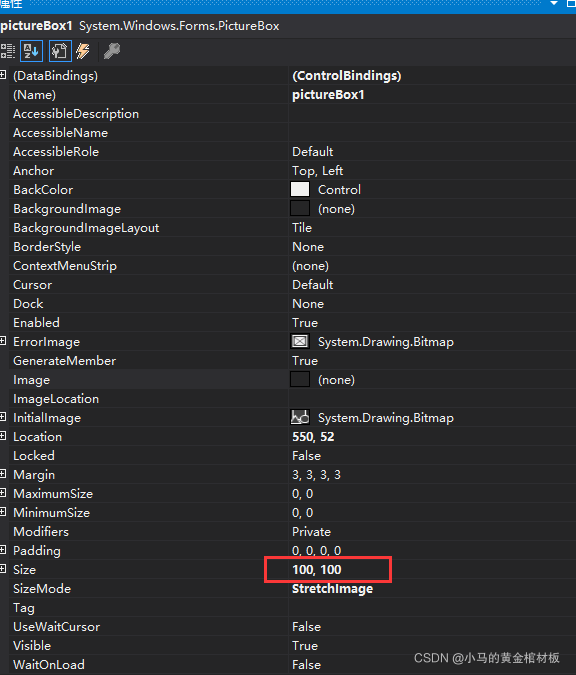Expand the Location property node
Screen dimensions: 576x675
point(3,436)
